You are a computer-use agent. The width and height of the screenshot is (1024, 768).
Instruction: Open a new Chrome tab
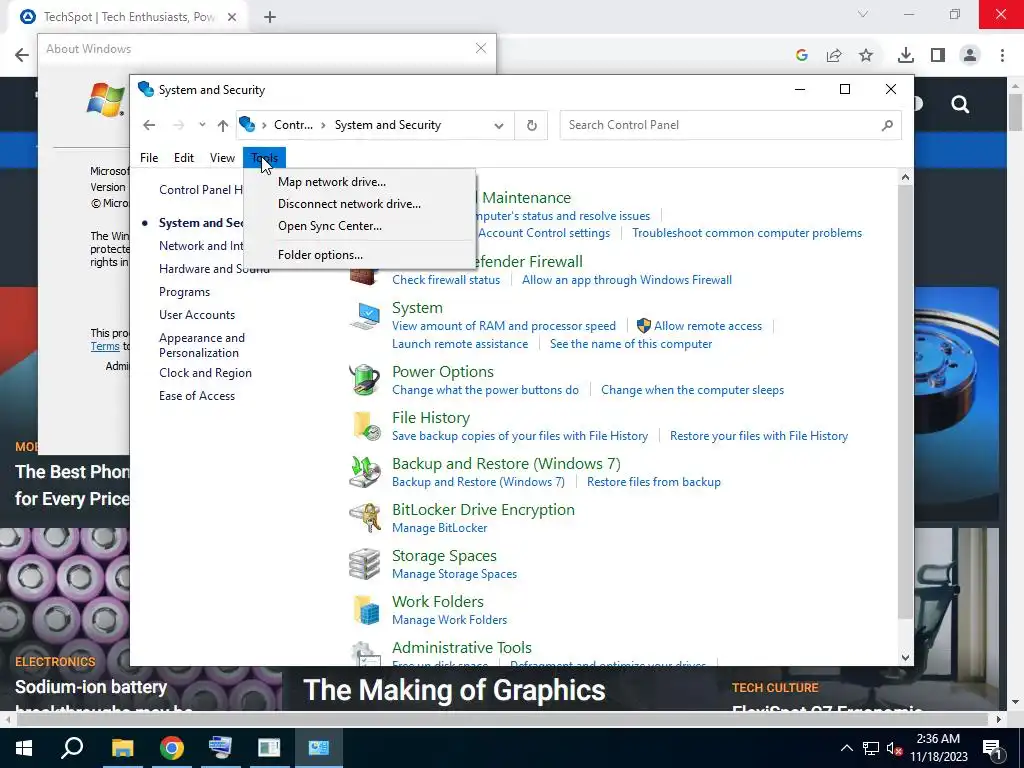[x=270, y=17]
